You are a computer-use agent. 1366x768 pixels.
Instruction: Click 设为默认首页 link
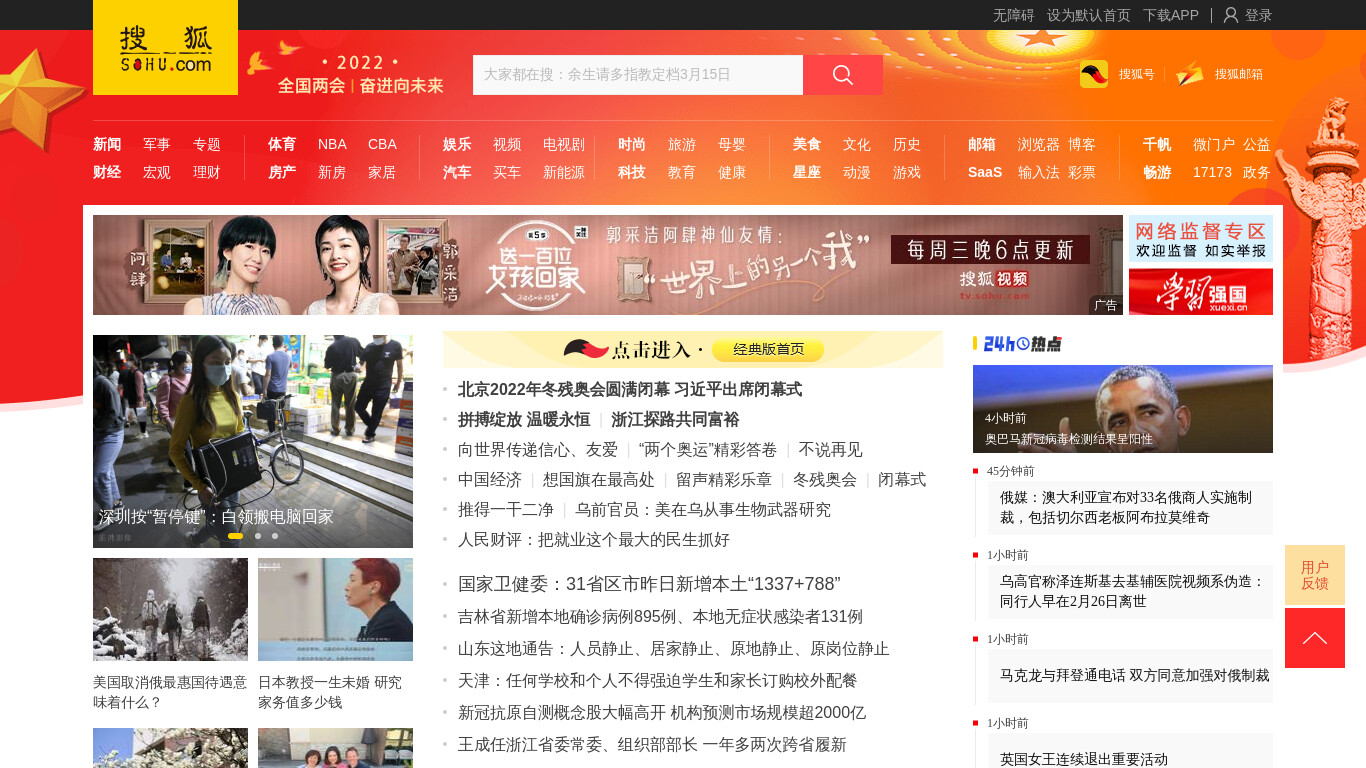pos(1089,15)
